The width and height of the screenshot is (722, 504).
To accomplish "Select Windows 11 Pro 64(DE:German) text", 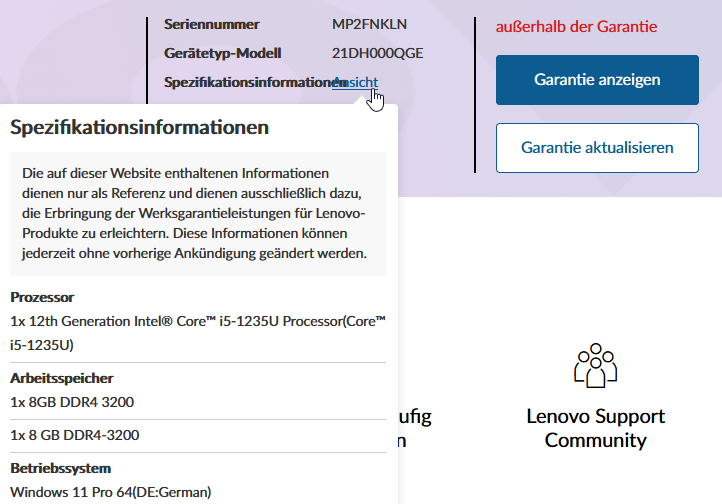I will [x=111, y=492].
